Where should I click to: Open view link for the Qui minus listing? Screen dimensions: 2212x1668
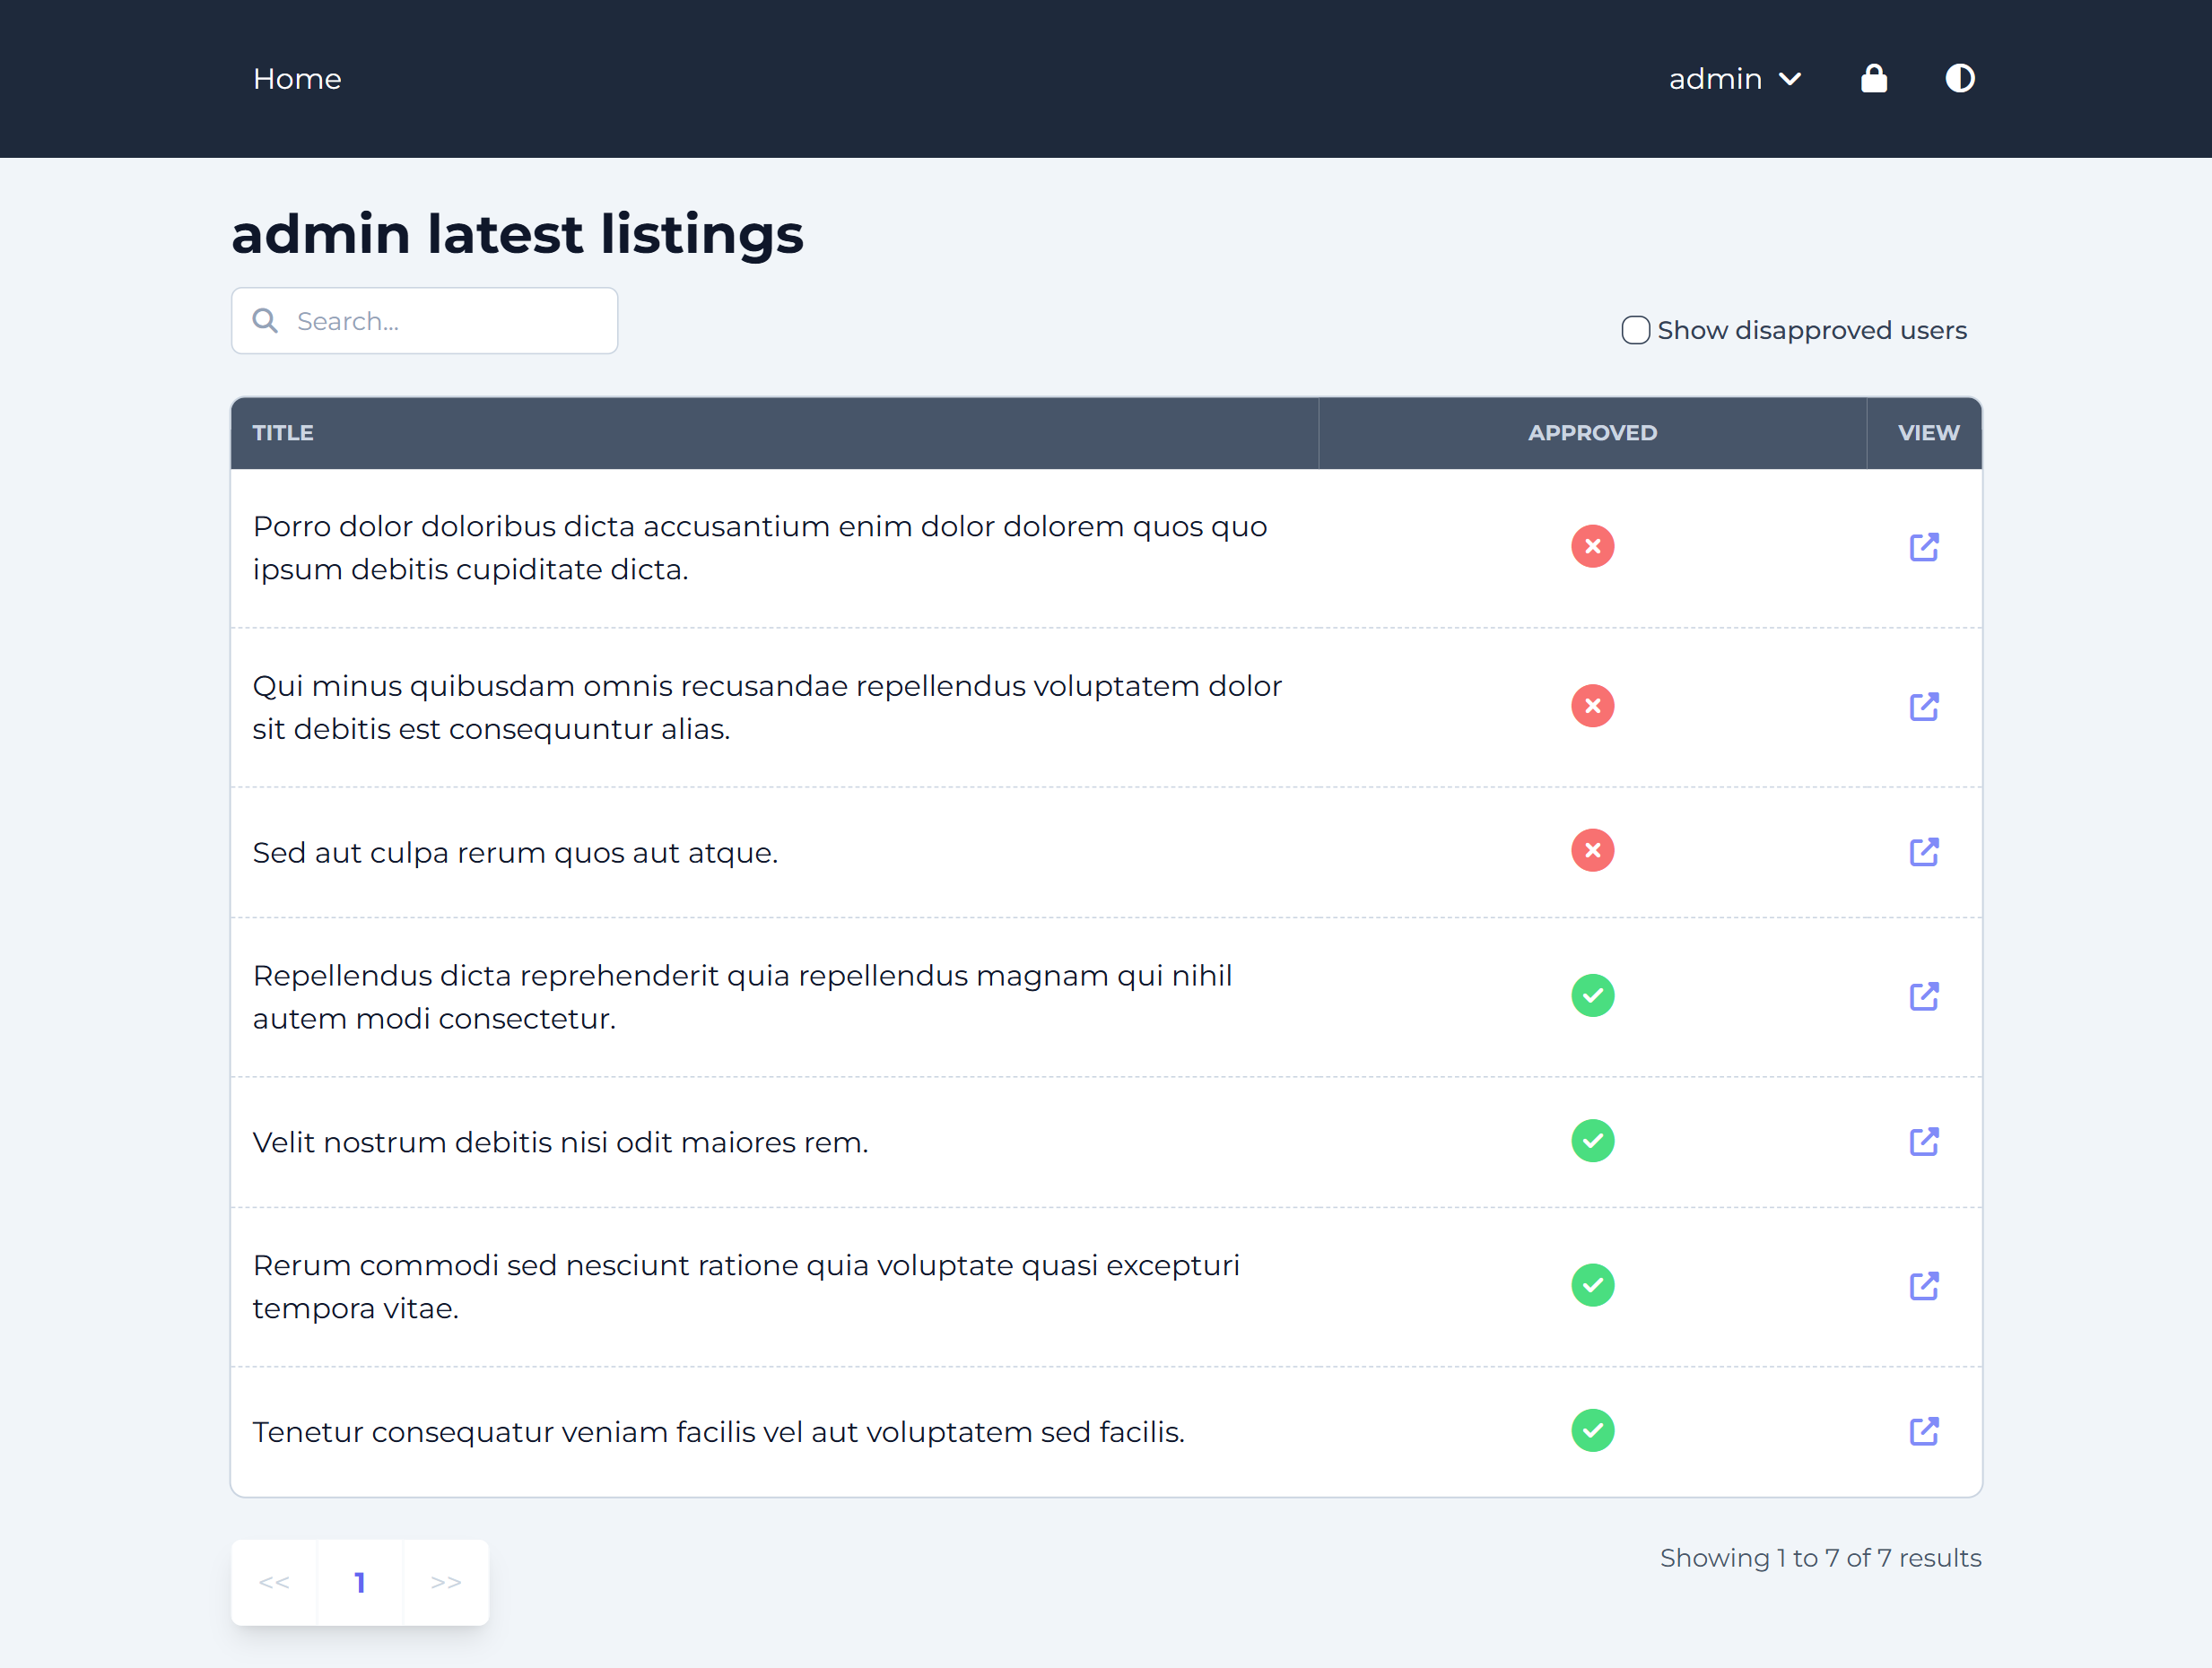(1923, 707)
